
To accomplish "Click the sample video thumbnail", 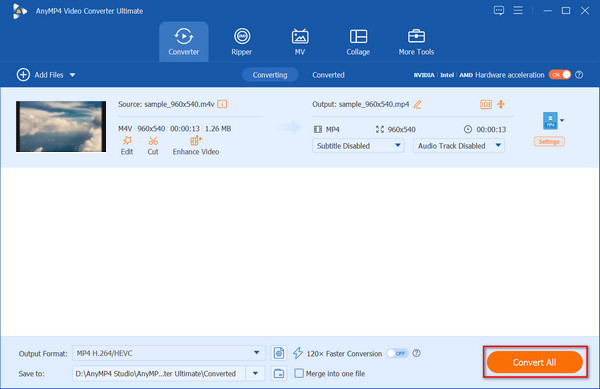I will click(x=61, y=126).
